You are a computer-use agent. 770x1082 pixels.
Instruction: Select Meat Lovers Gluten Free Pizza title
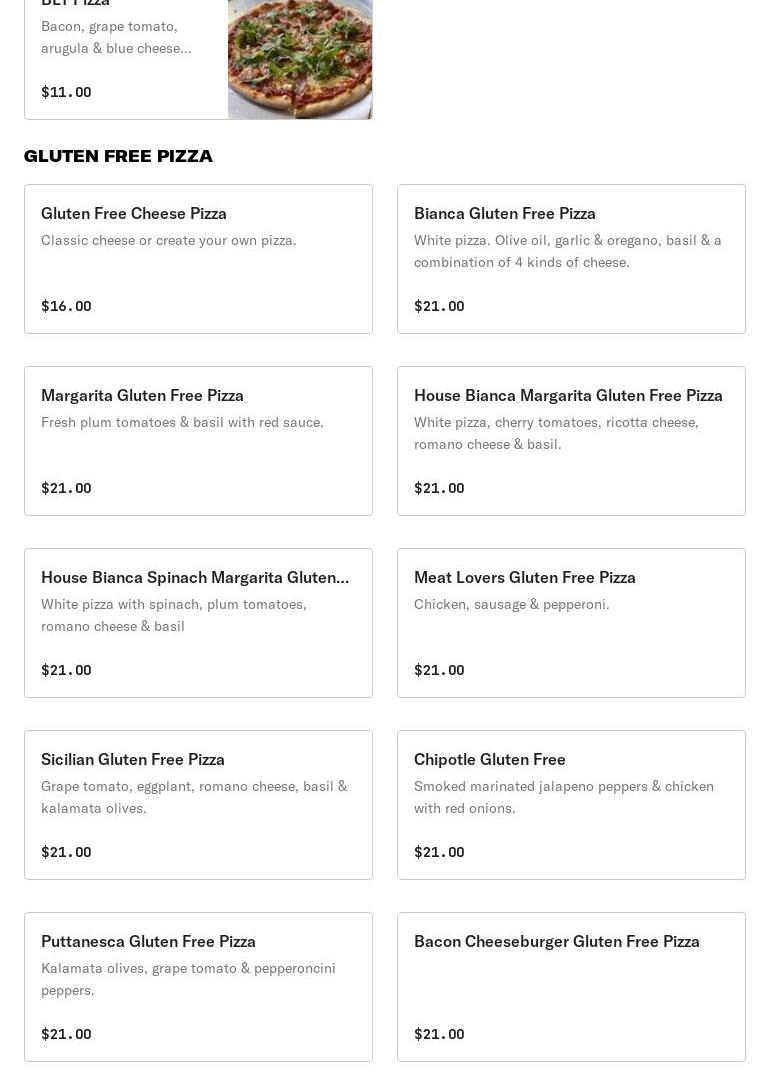524,577
